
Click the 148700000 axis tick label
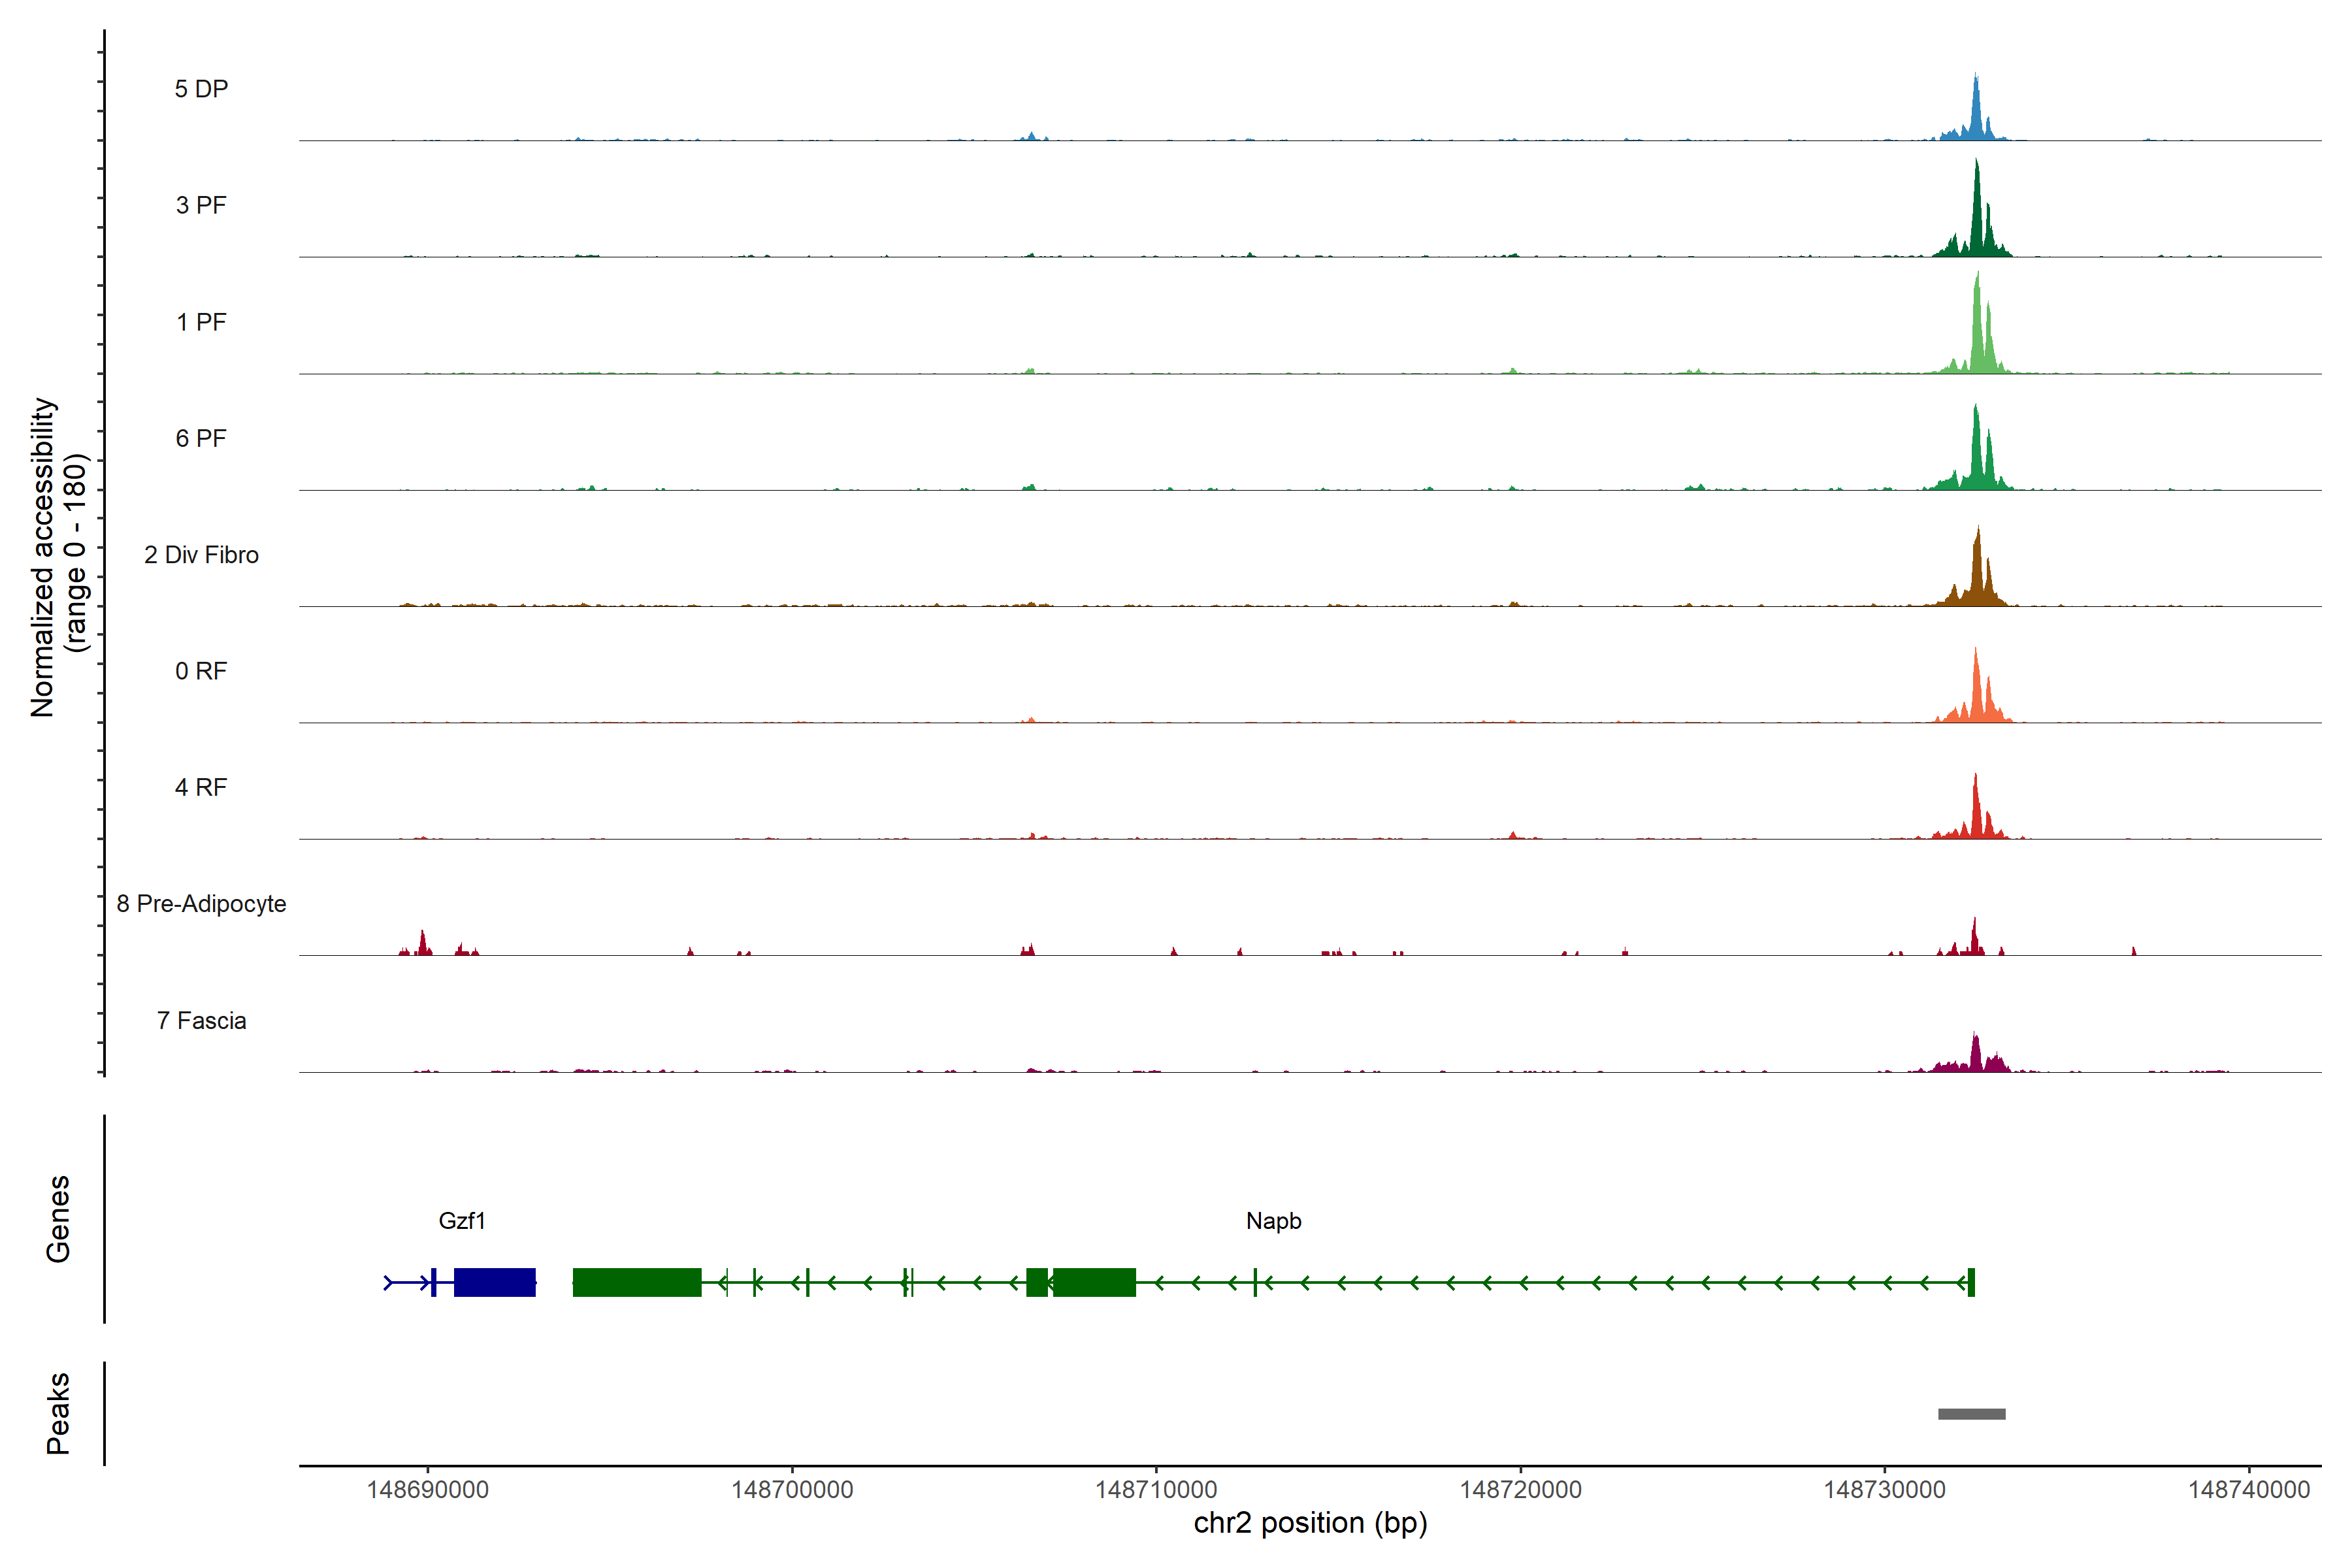click(x=792, y=1489)
